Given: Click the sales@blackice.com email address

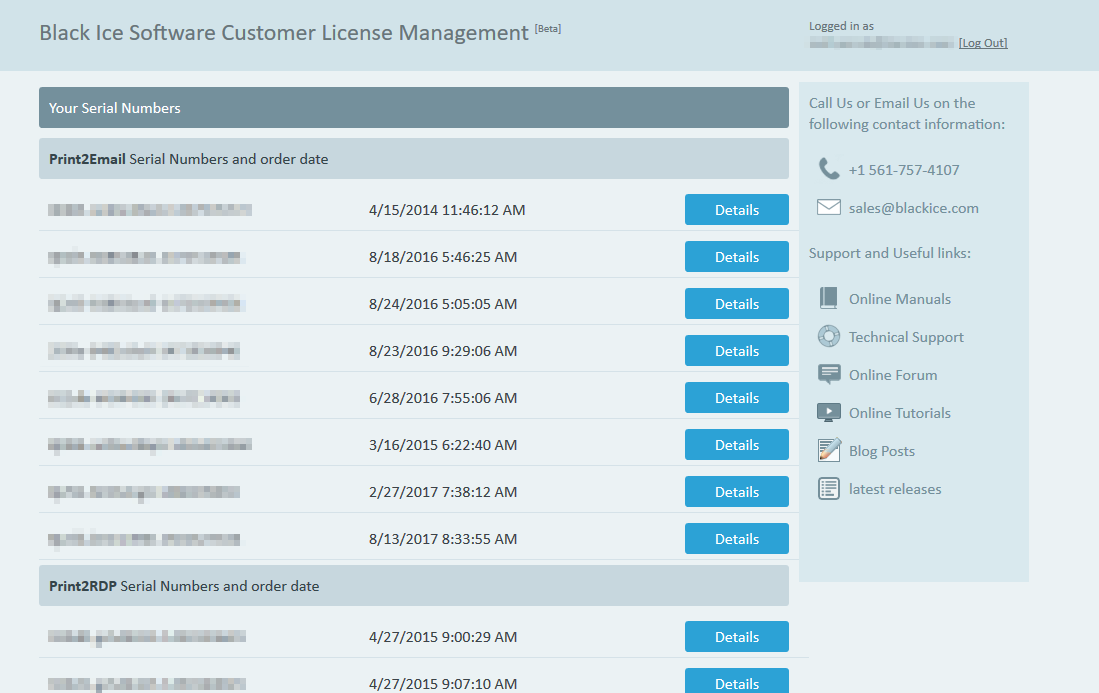Looking at the screenshot, I should click(913, 208).
